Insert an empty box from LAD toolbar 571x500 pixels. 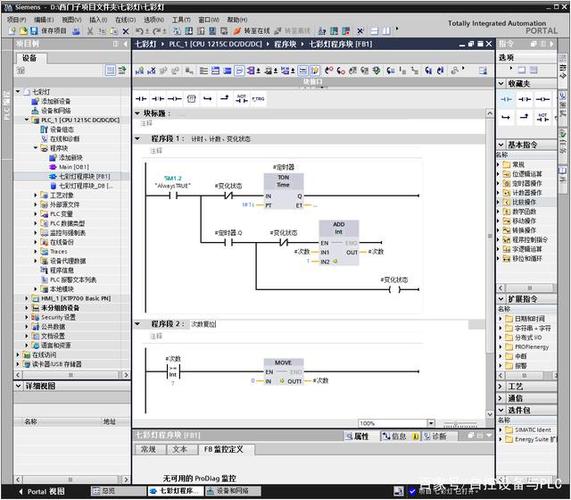pyautogui.click(x=191, y=99)
